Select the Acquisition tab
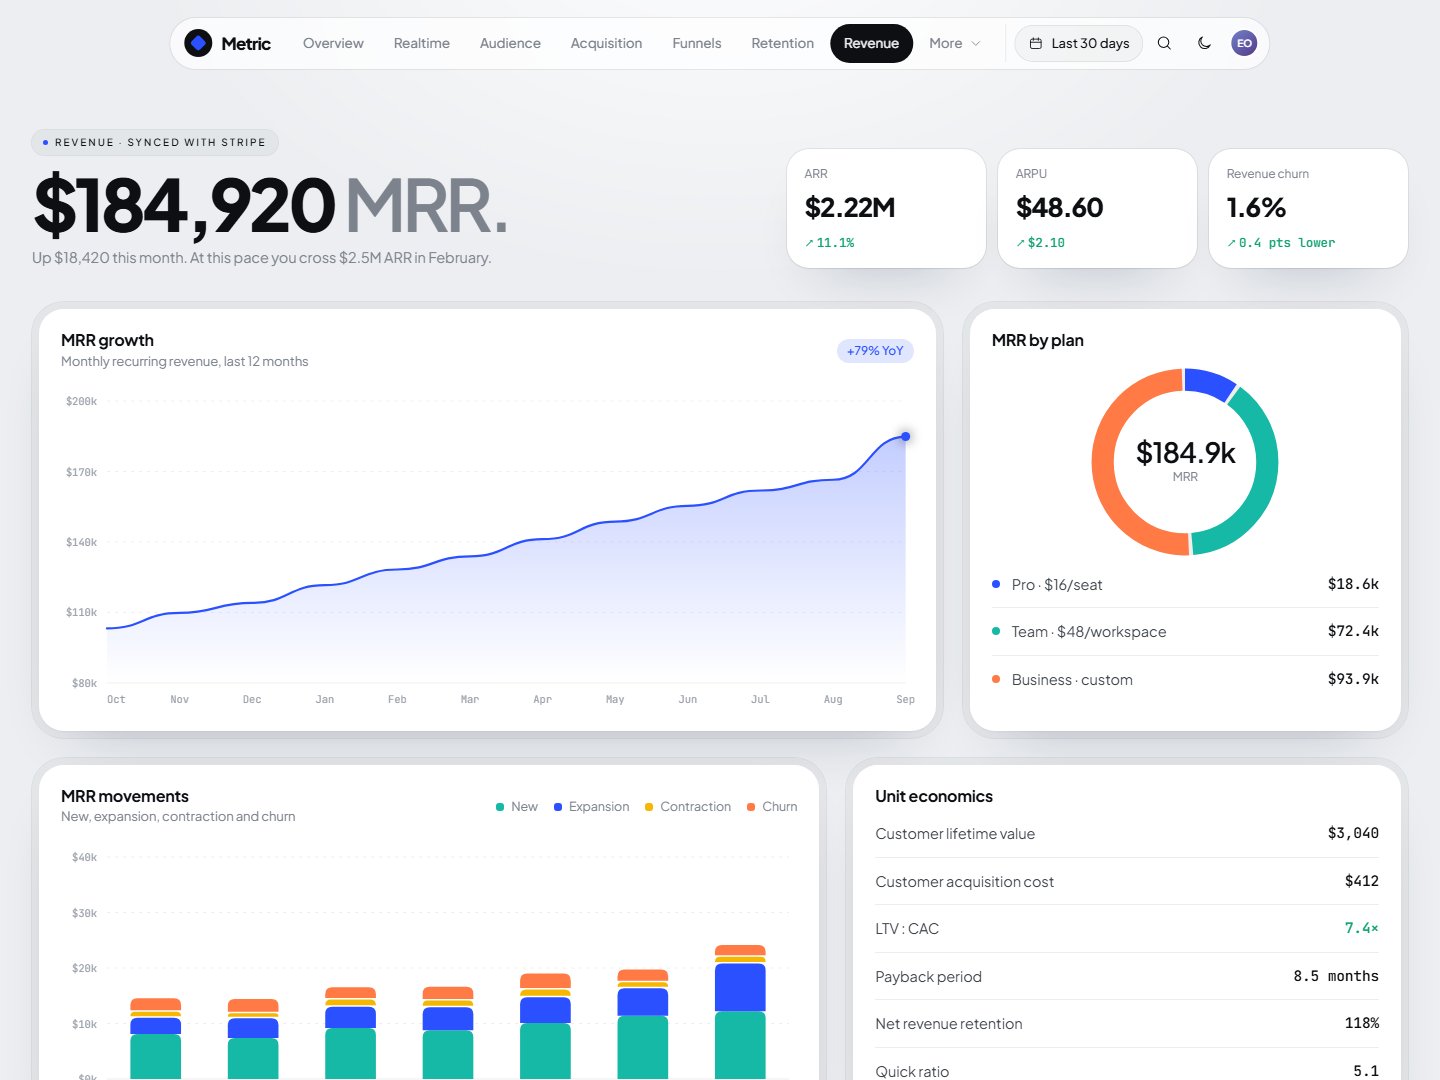 pos(606,43)
